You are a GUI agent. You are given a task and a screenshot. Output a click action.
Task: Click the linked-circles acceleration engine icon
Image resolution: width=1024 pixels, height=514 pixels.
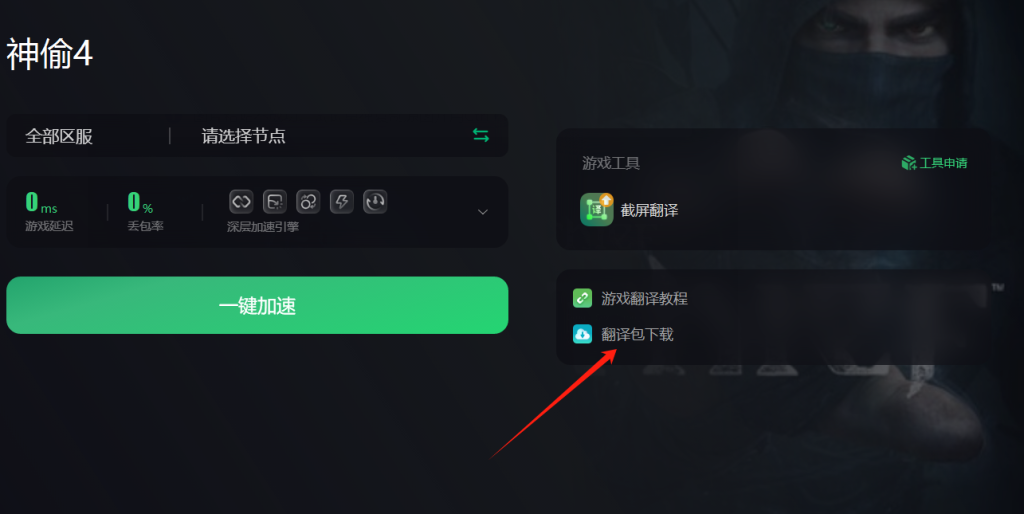pos(308,202)
